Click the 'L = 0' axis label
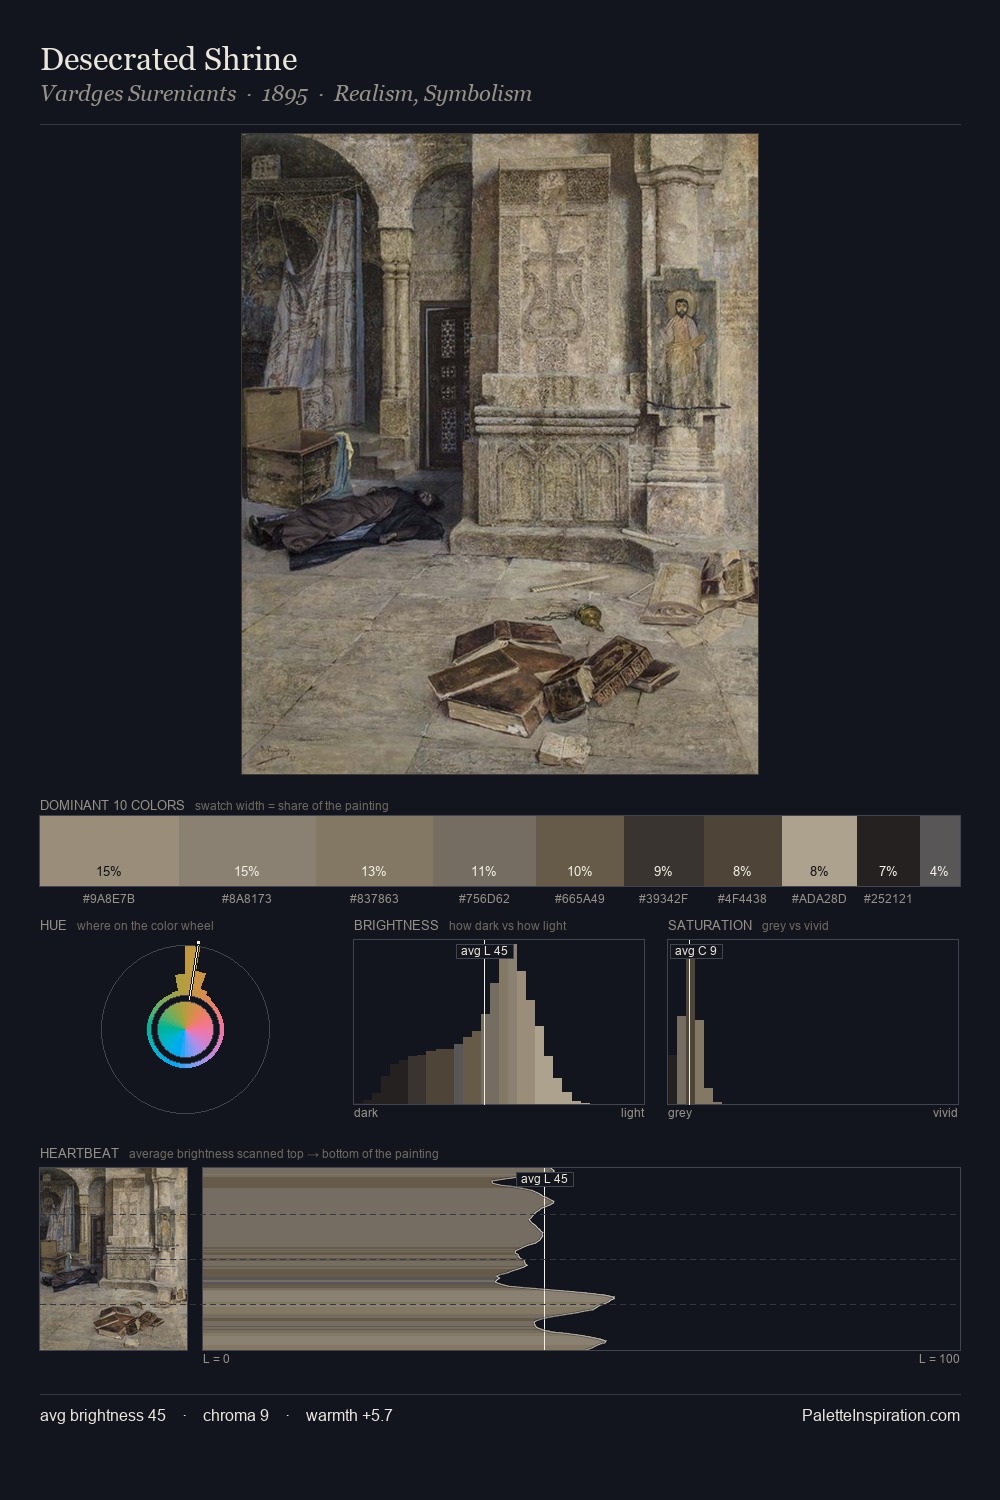The height and width of the screenshot is (1500, 1000). point(216,1359)
